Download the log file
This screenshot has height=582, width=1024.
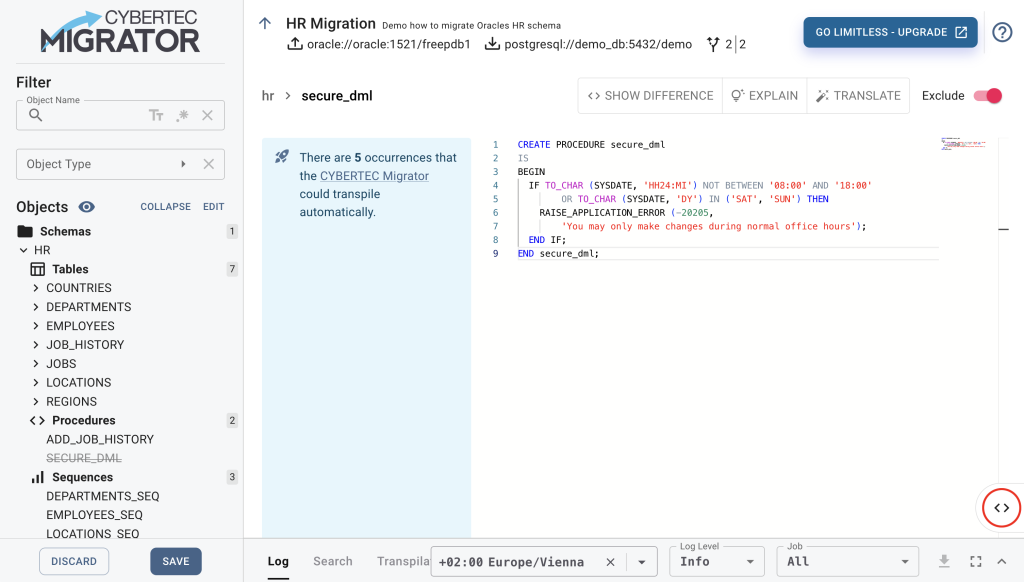pos(944,561)
